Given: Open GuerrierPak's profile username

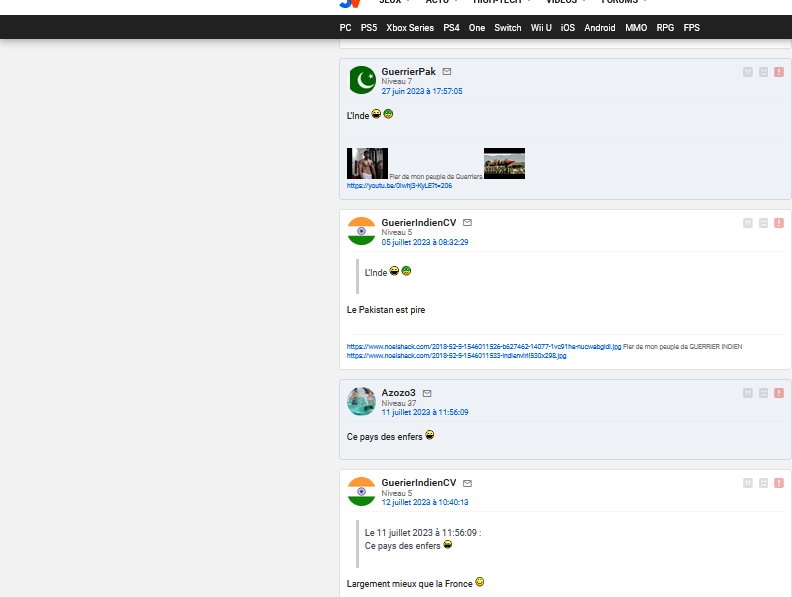Looking at the screenshot, I should [x=408, y=72].
